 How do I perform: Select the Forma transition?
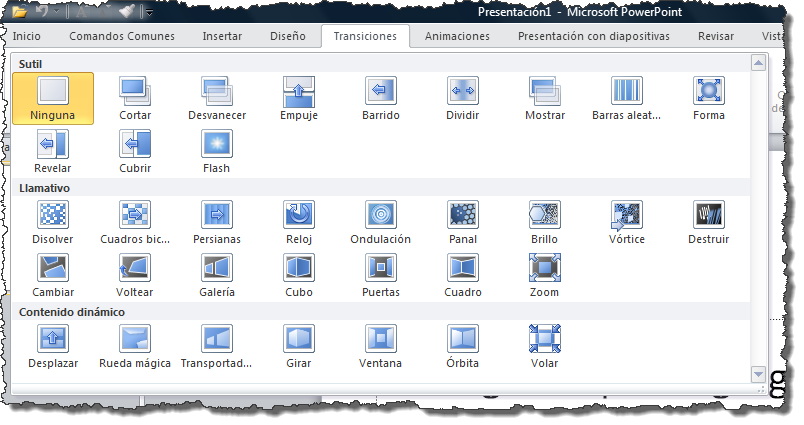coord(709,98)
